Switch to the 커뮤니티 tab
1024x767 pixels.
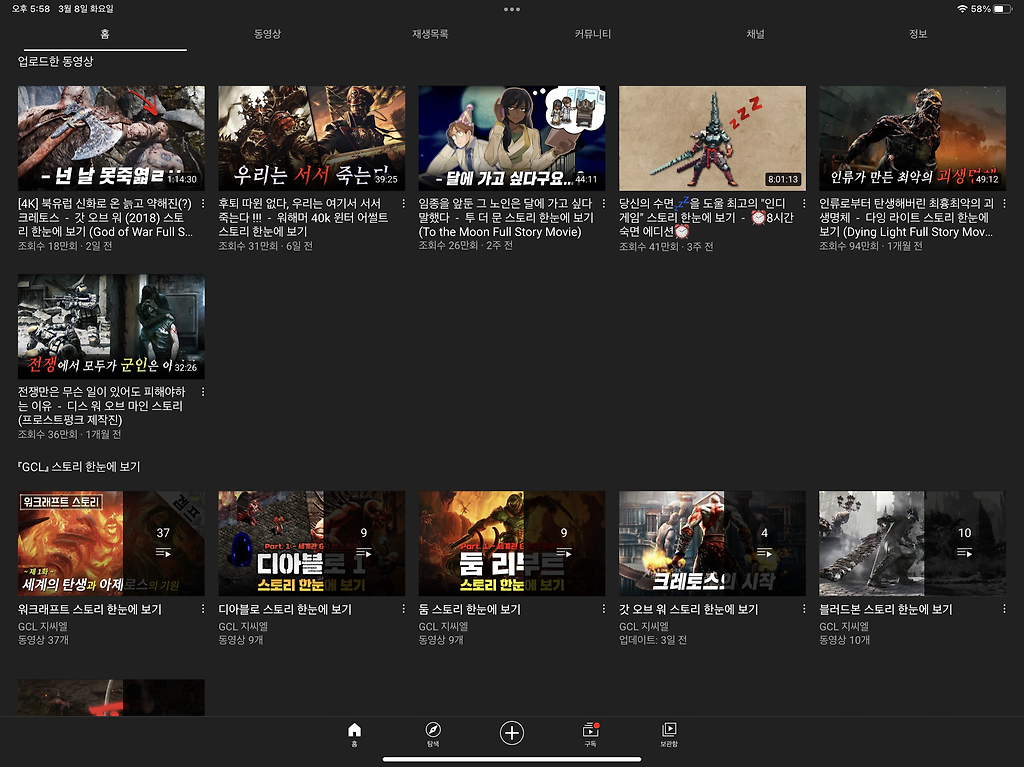tap(592, 34)
